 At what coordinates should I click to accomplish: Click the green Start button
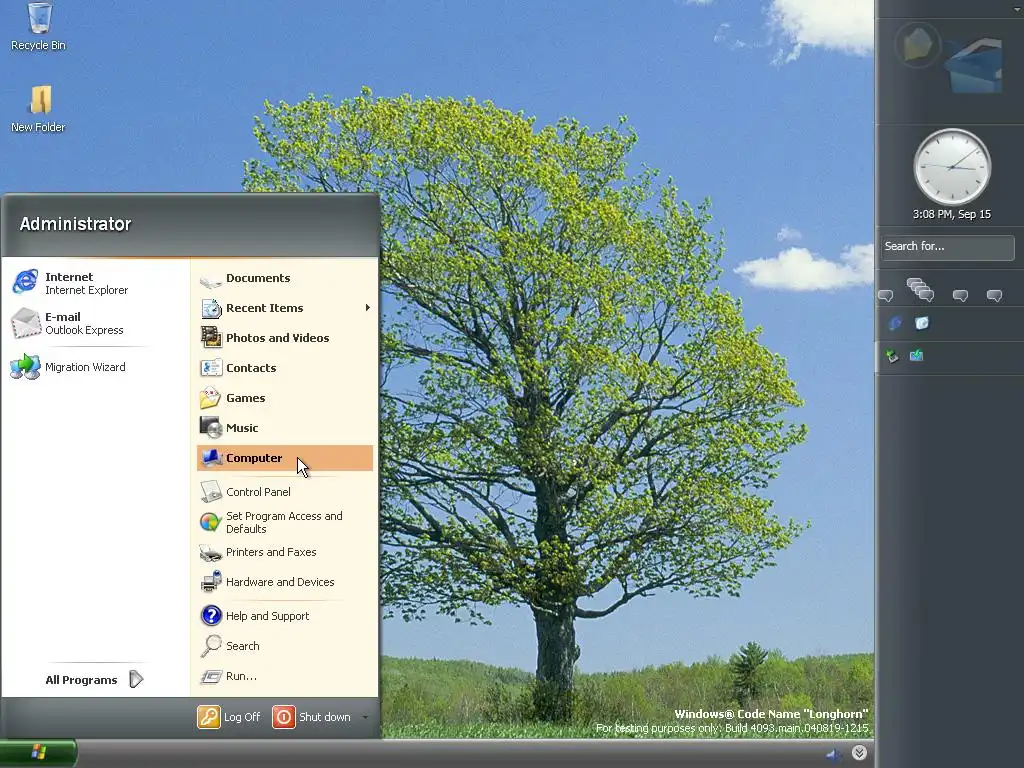pos(38,752)
